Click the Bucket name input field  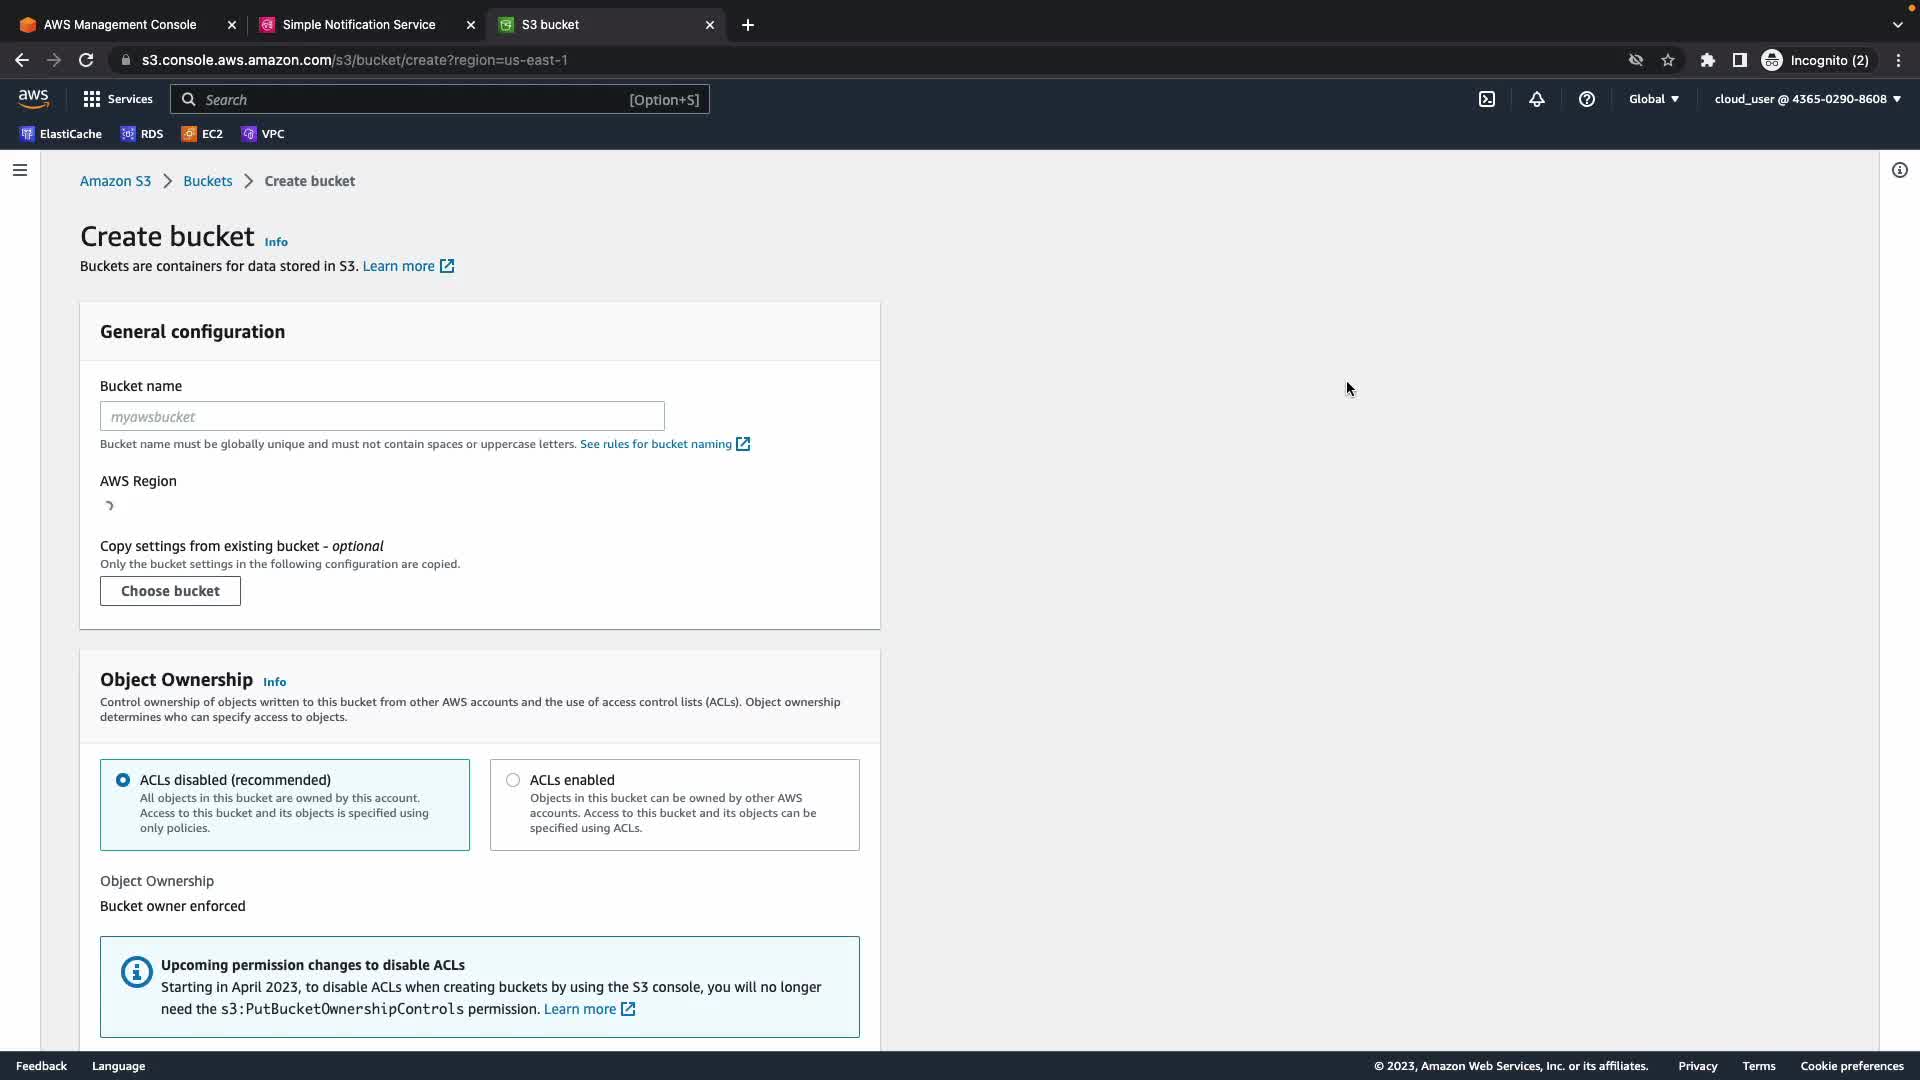click(382, 416)
